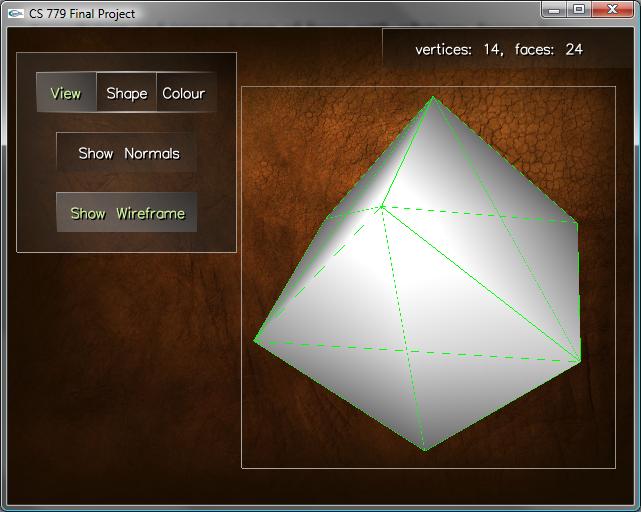The width and height of the screenshot is (641, 512).
Task: Pick the lower-right corner vertex of the mesh
Action: [x=580, y=361]
